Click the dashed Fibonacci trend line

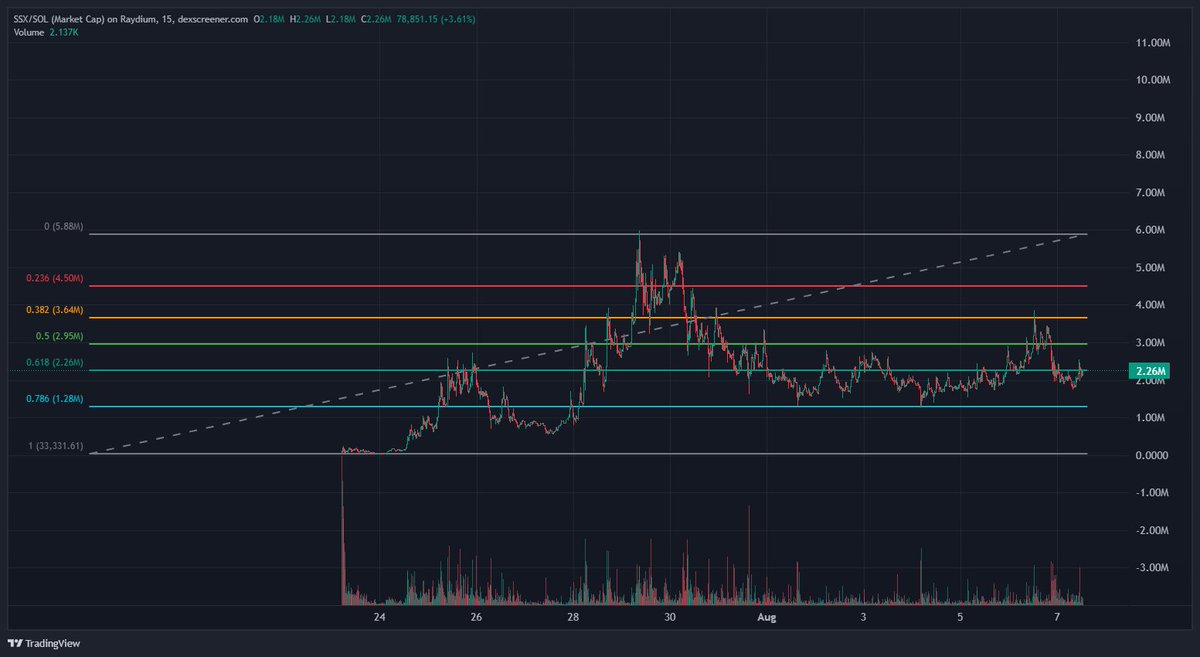click(588, 343)
